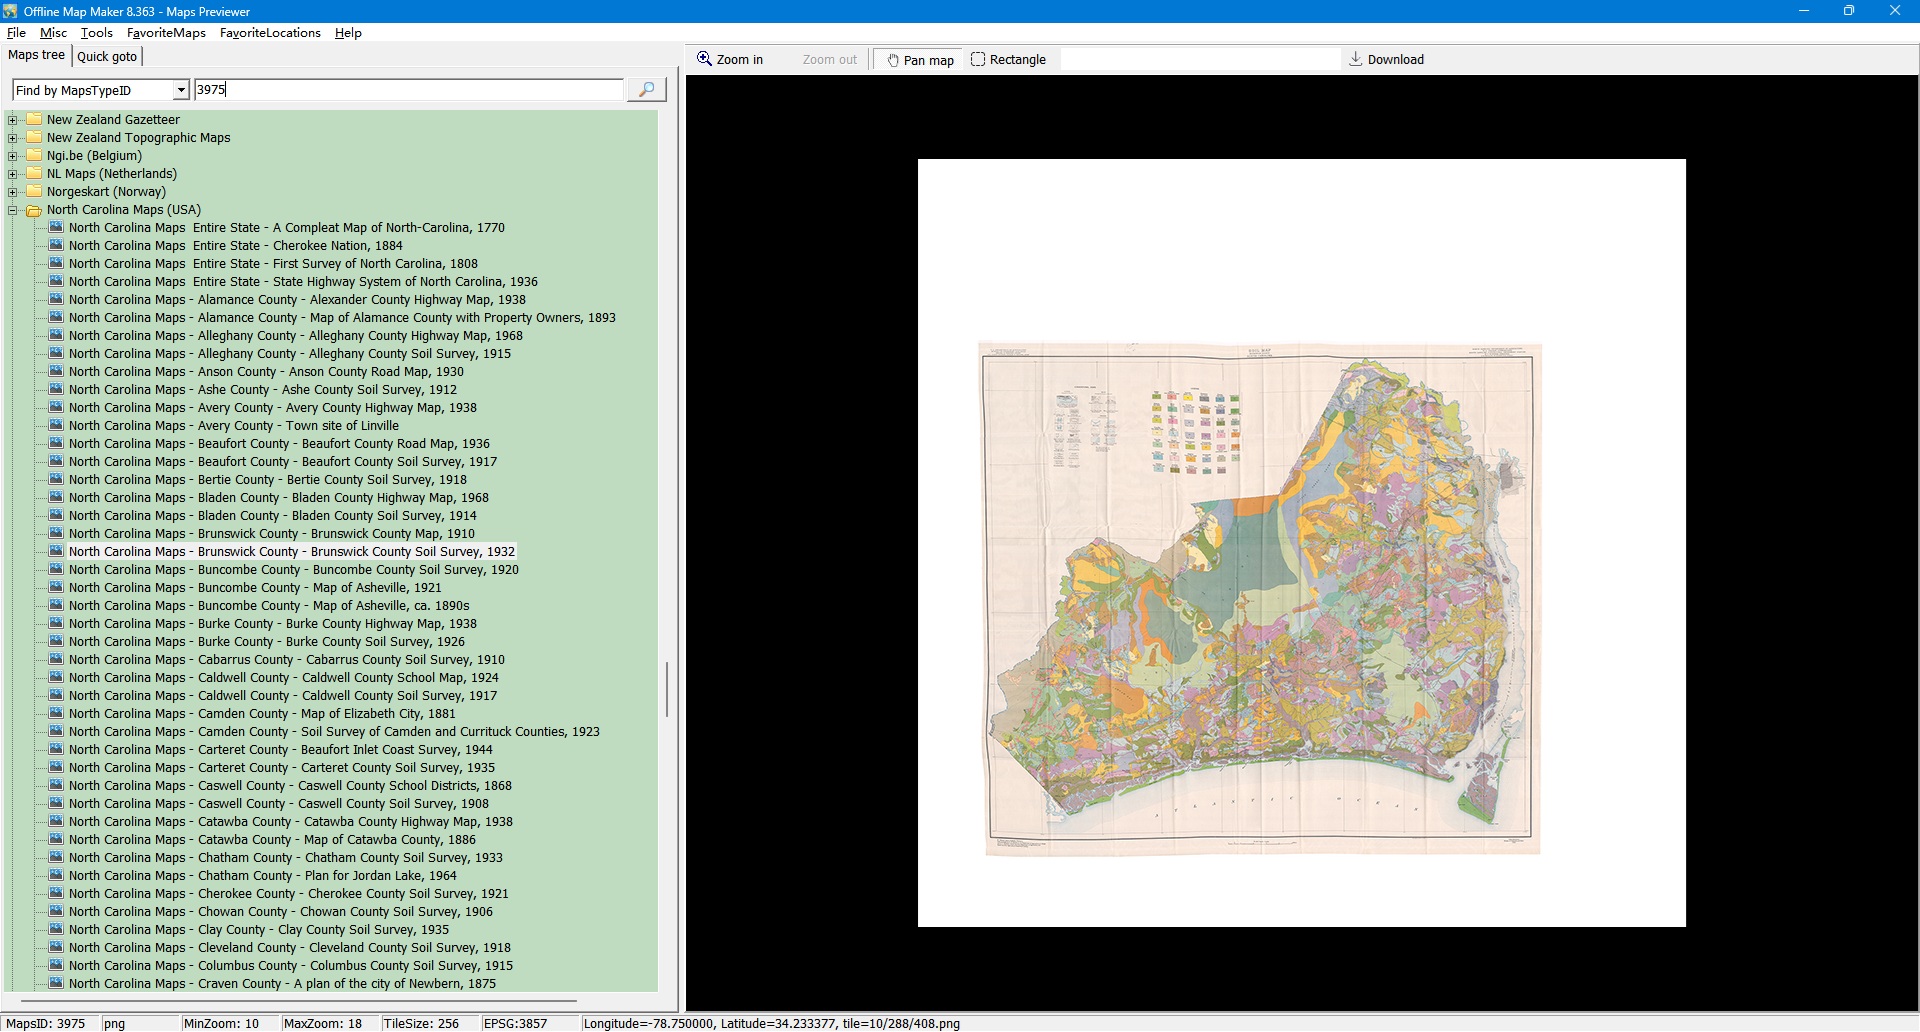This screenshot has width=1920, height=1032.
Task: Click the Zoom out button
Action: pos(829,60)
